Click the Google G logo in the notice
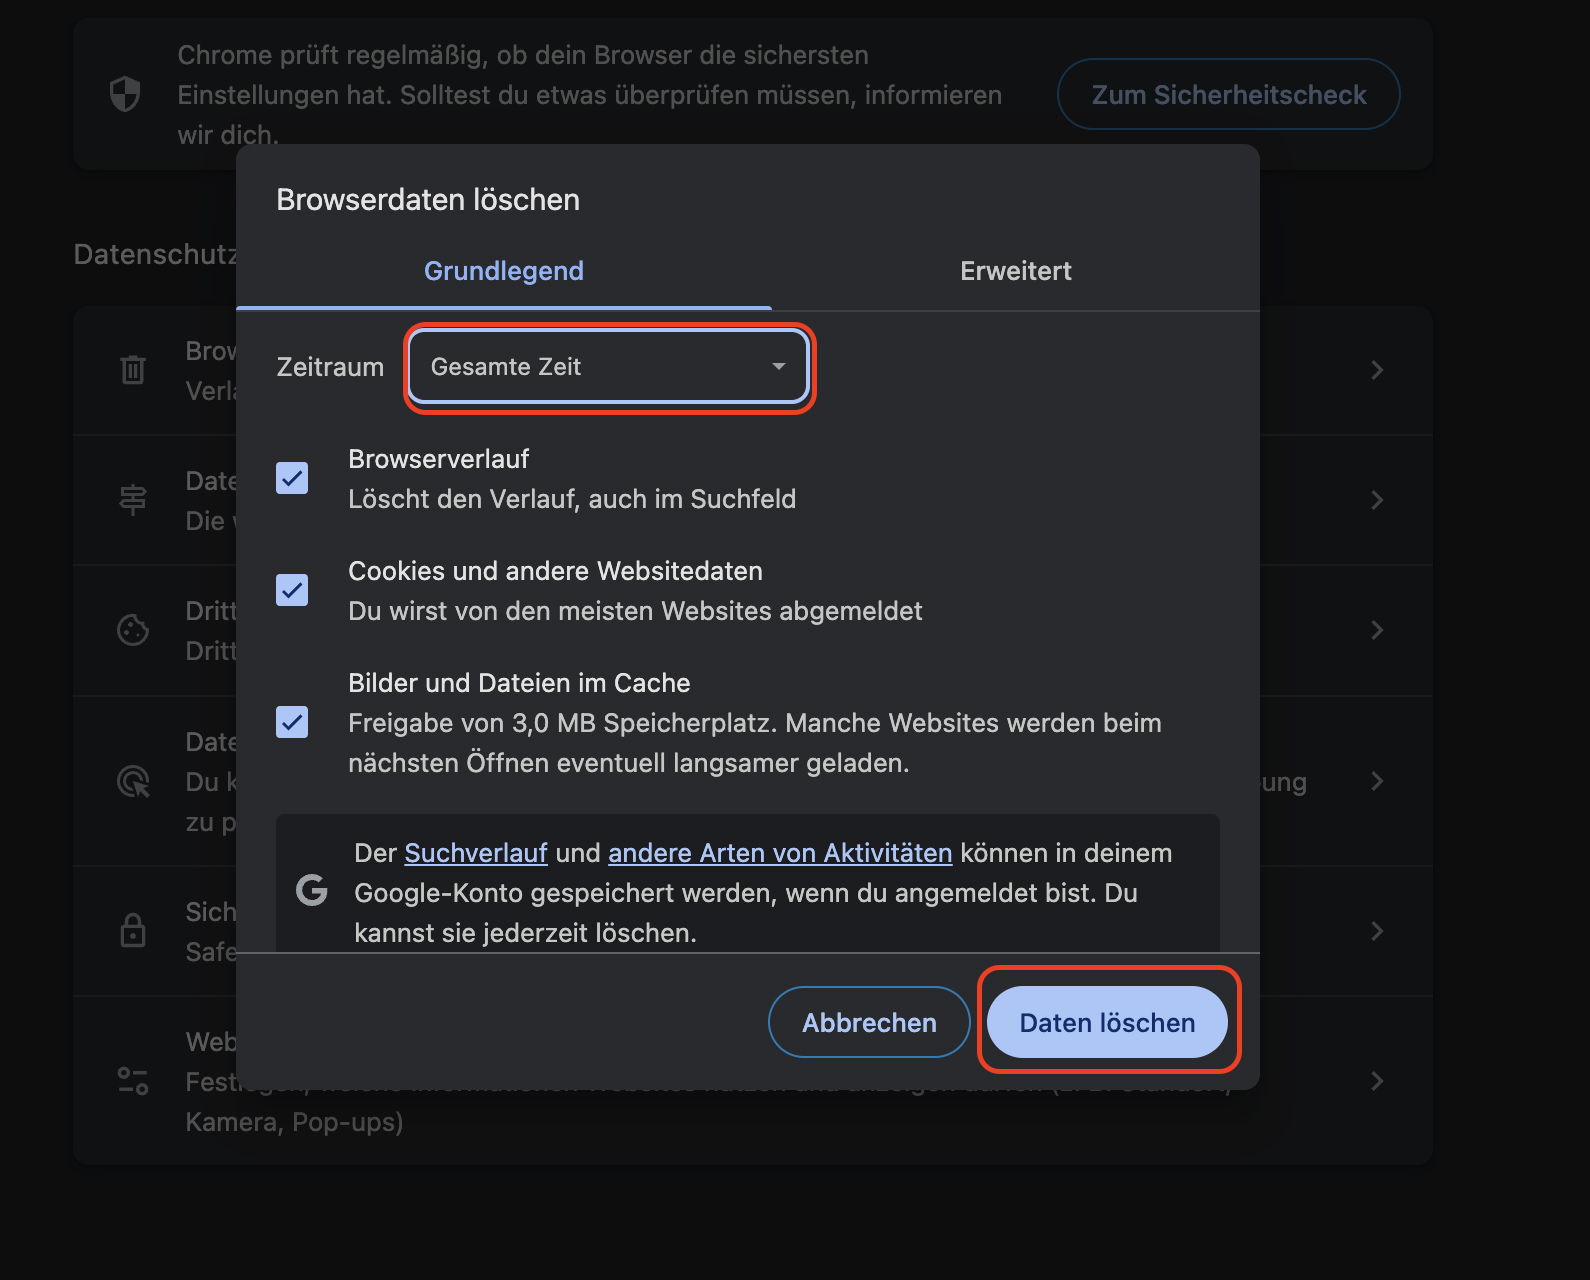 (x=311, y=891)
